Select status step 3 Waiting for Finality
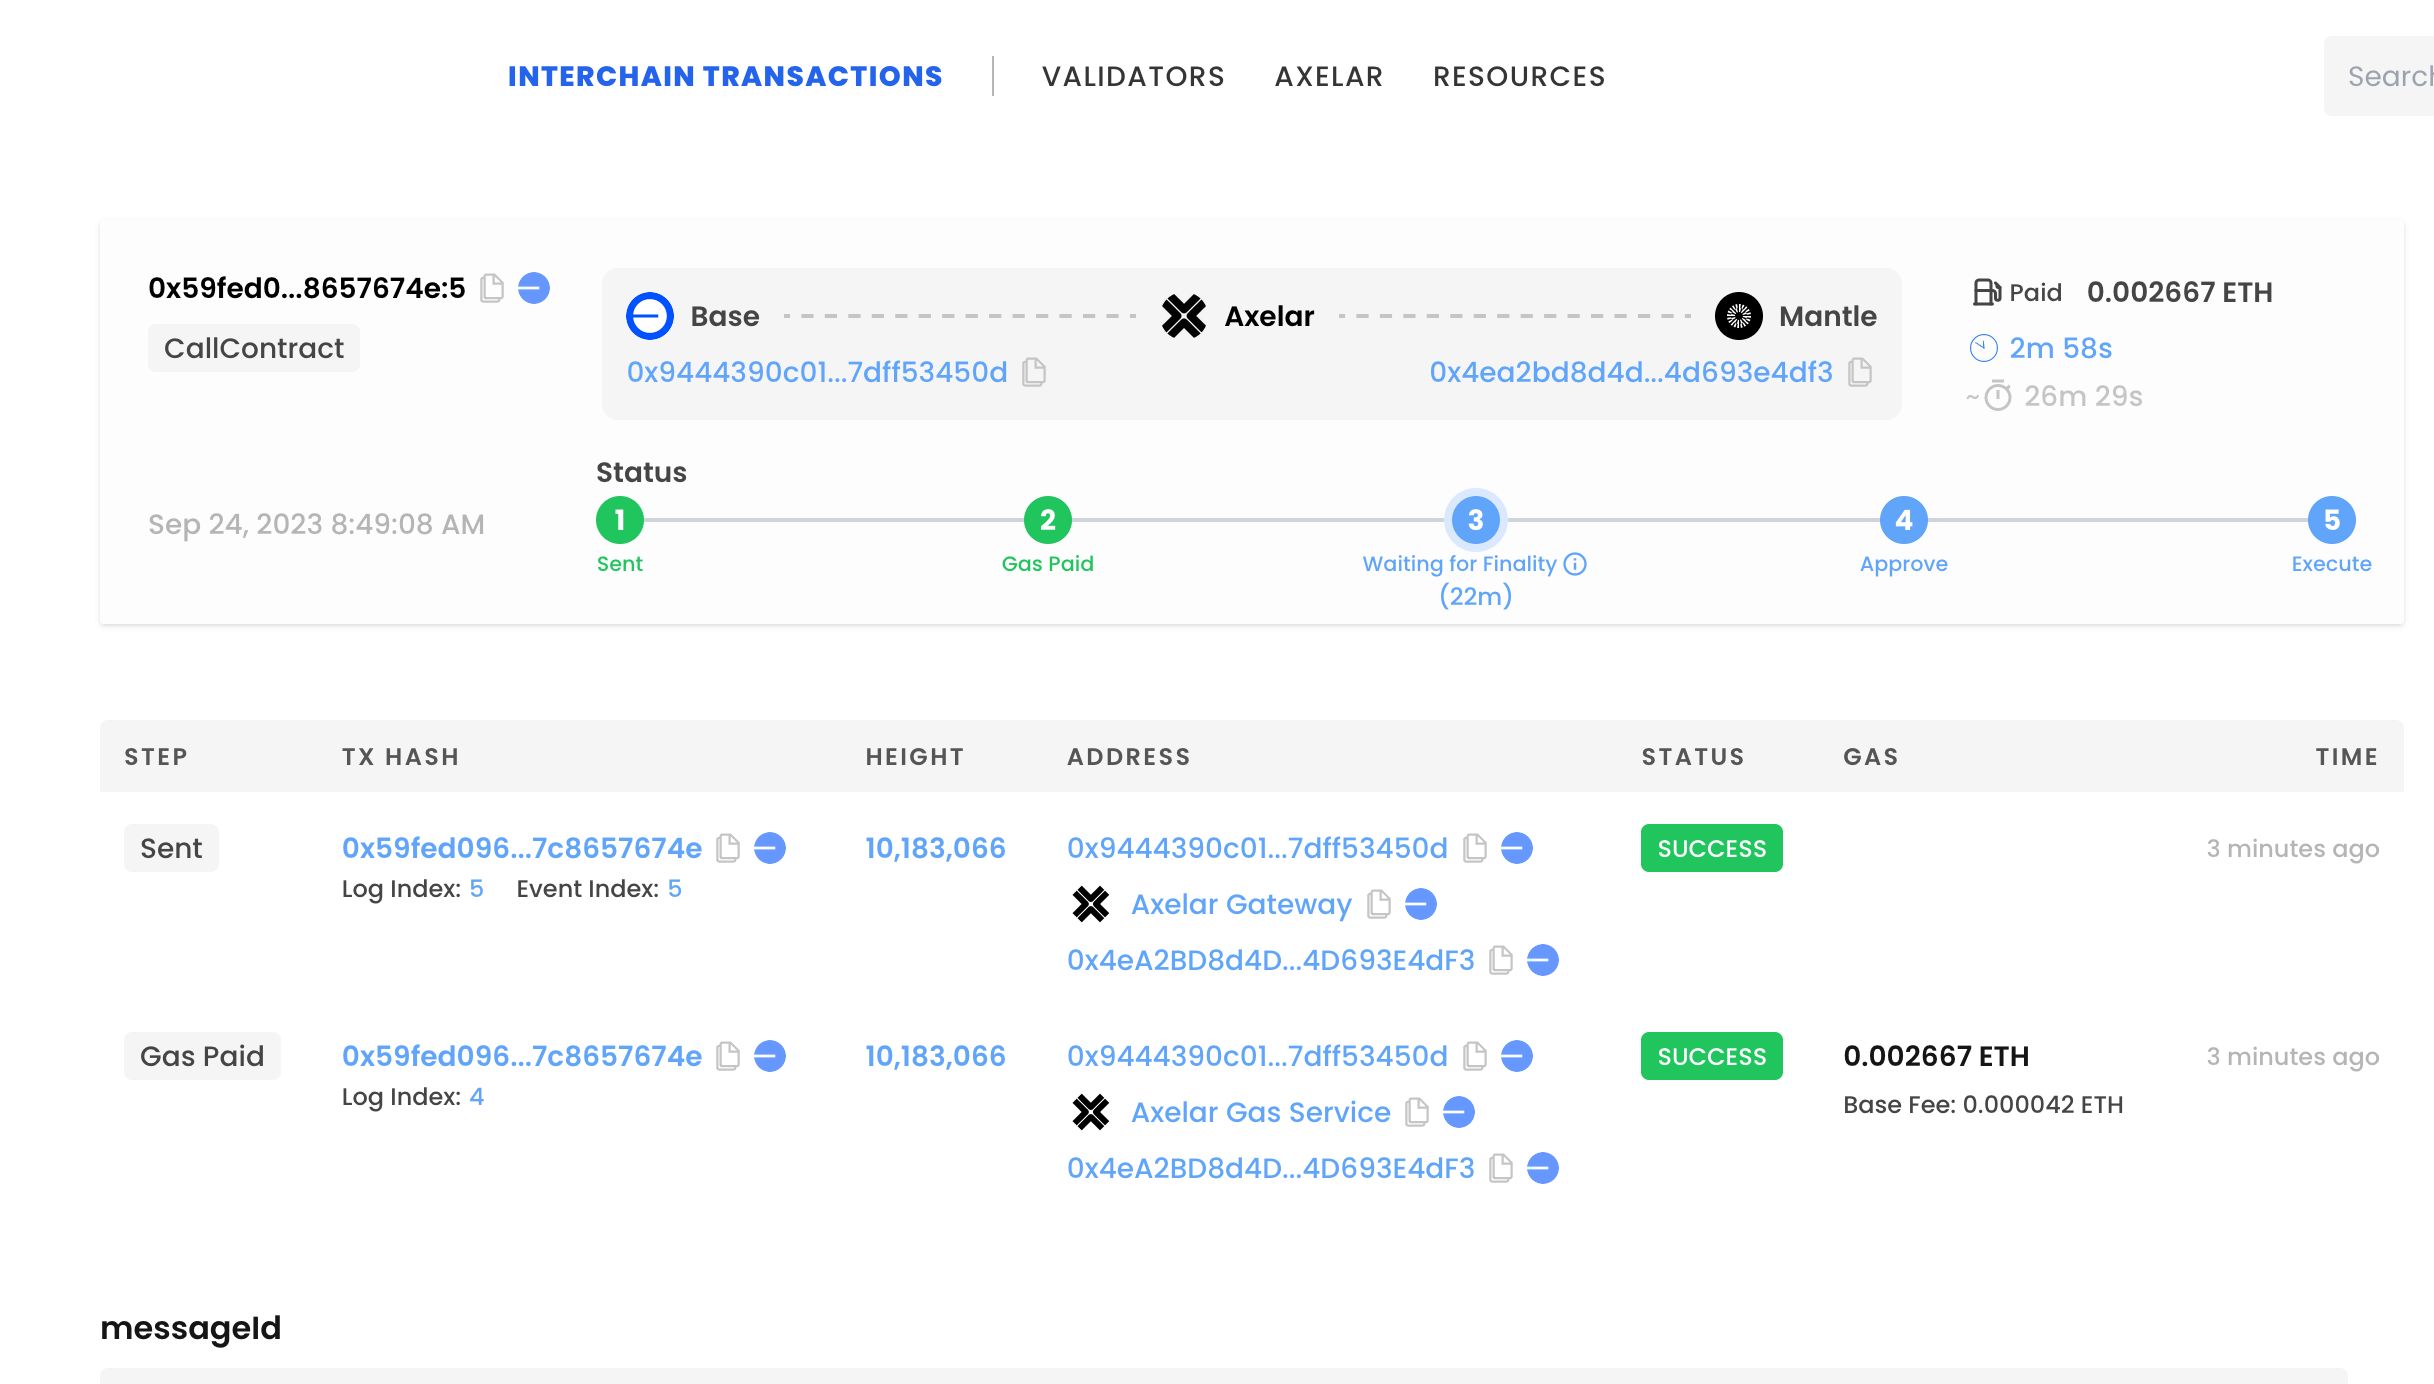The height and width of the screenshot is (1384, 2434). [1476, 520]
